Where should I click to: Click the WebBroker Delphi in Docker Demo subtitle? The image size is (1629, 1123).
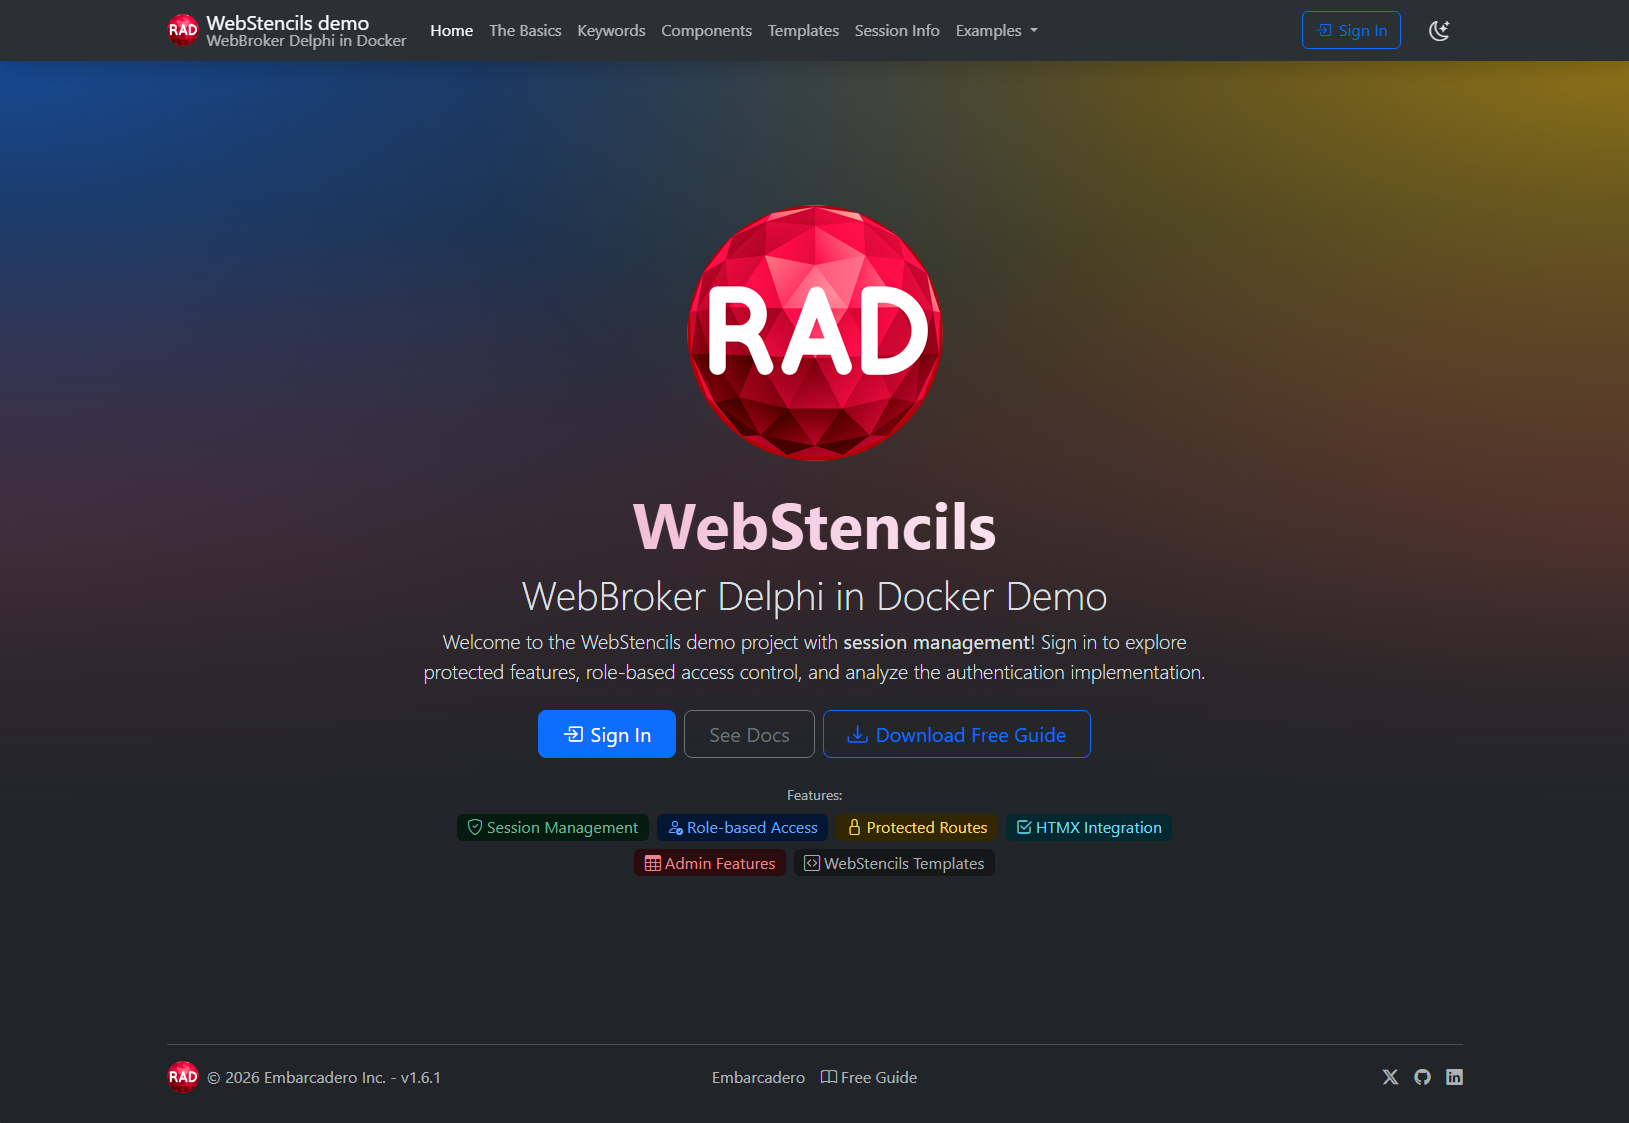point(815,596)
